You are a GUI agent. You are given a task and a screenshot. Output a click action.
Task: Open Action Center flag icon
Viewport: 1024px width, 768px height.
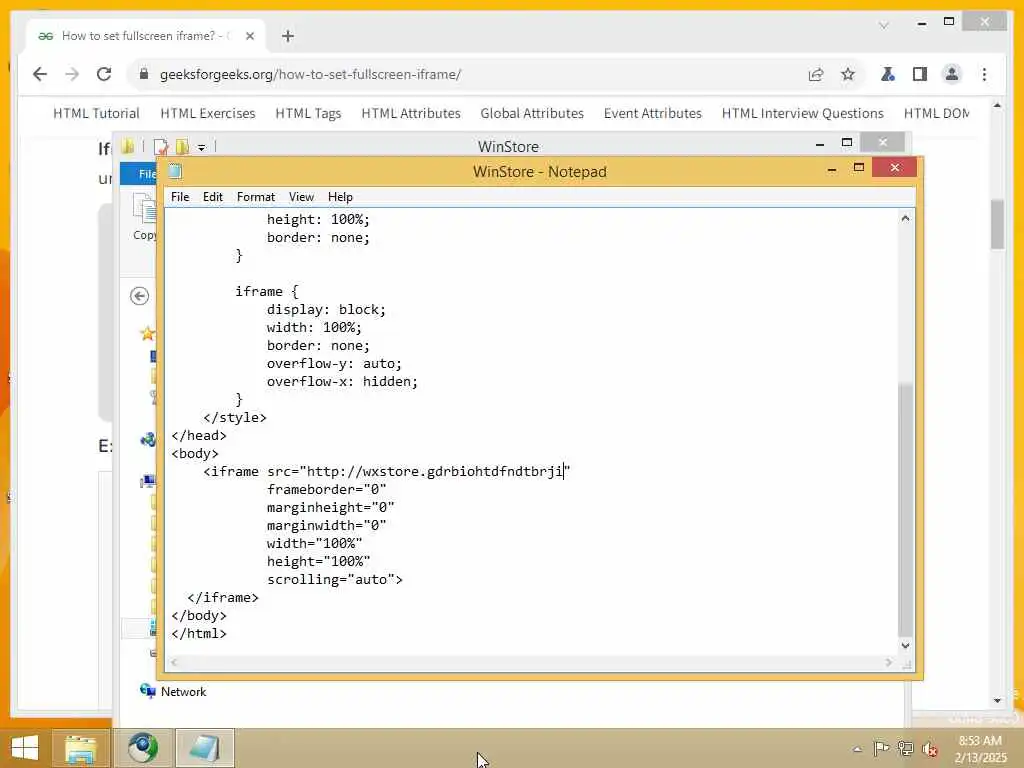coord(881,748)
